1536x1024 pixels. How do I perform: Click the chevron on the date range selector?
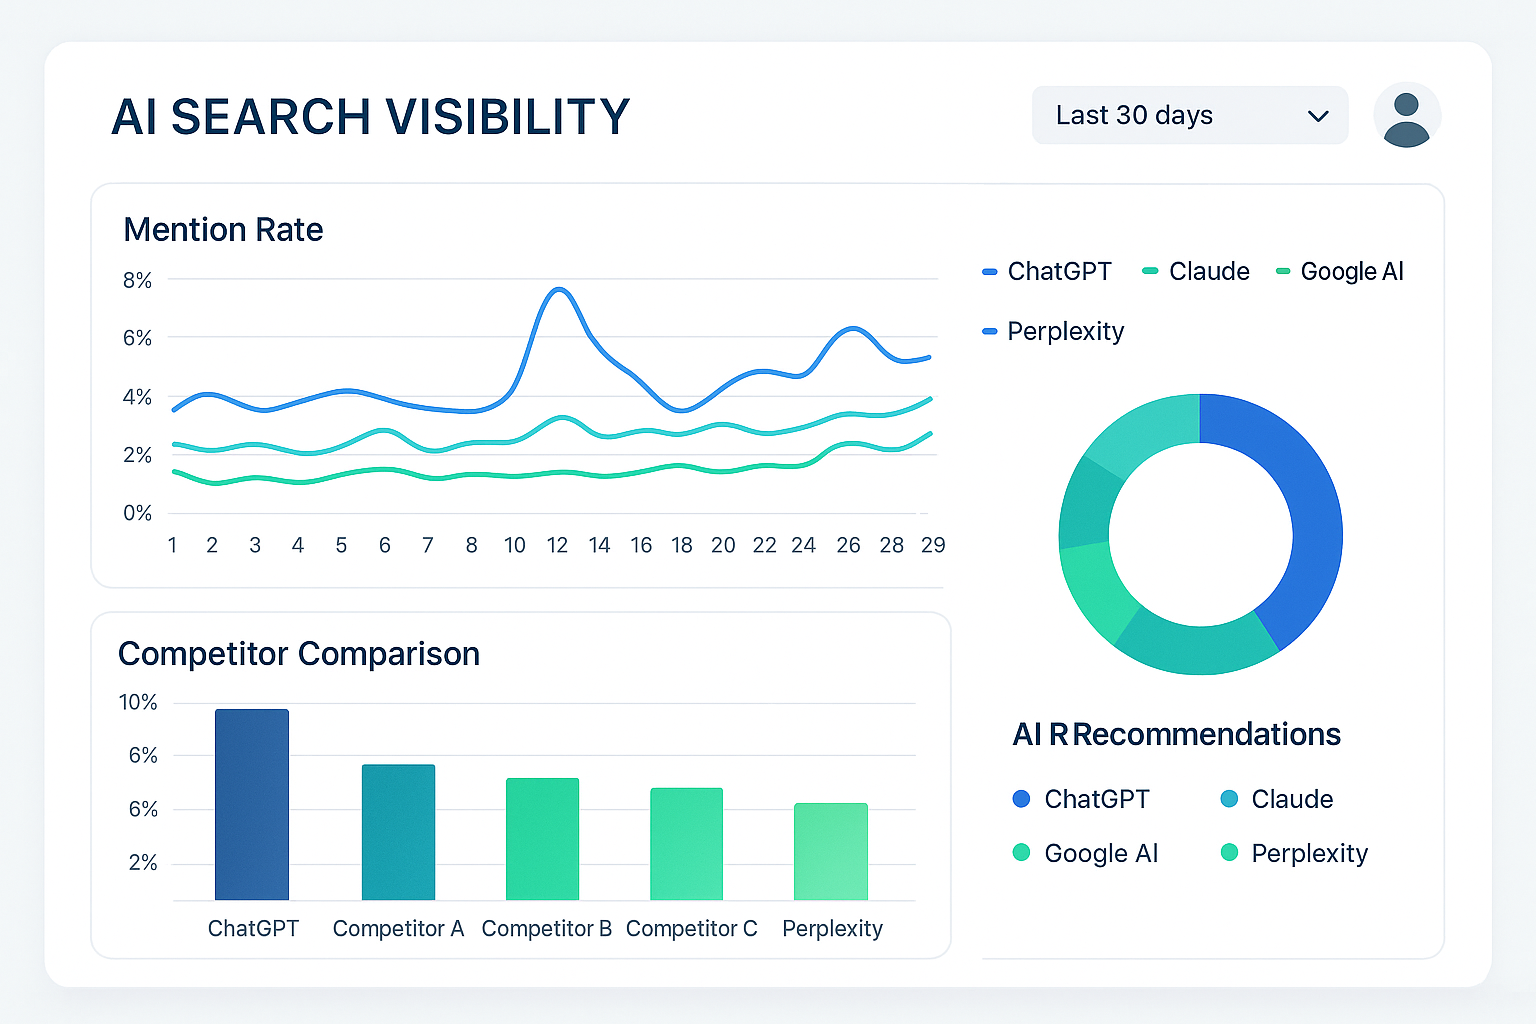[1317, 115]
